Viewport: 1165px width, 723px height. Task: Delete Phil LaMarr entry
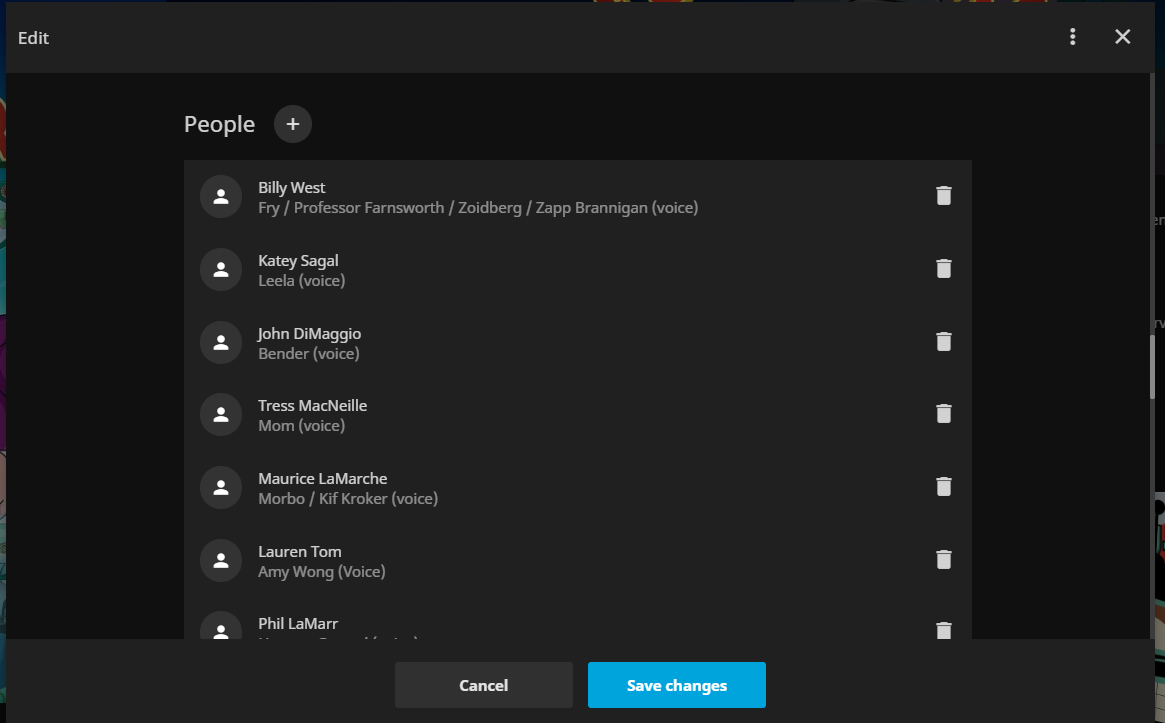click(x=943, y=630)
